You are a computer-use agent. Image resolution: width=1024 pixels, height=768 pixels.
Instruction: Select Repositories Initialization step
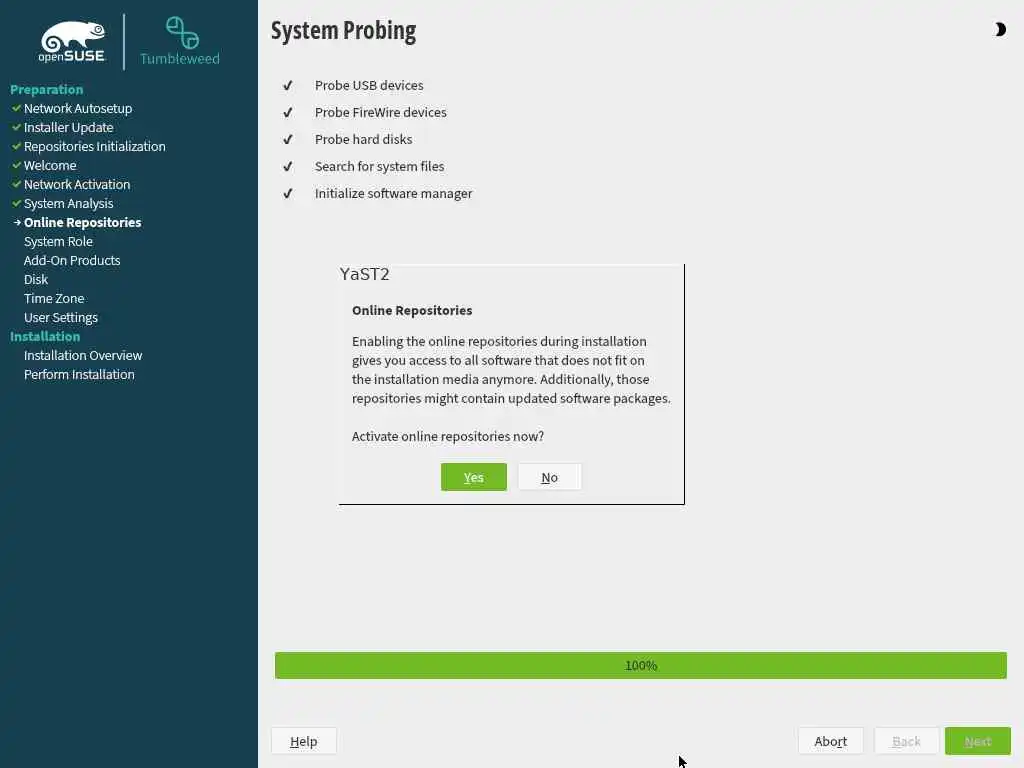pos(95,146)
